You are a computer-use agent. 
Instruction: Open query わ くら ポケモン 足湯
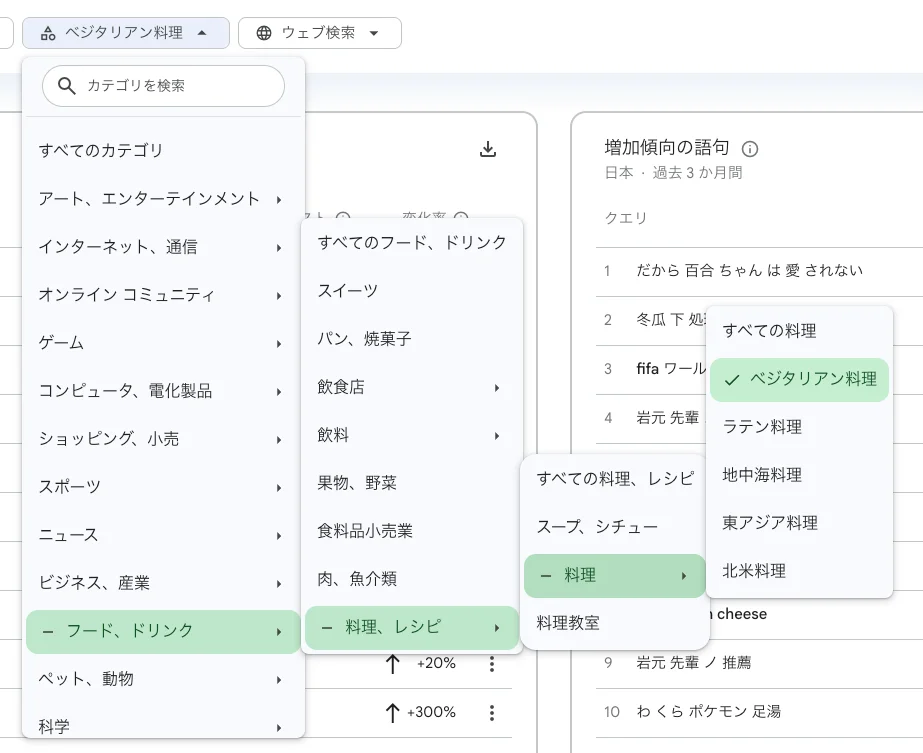709,712
